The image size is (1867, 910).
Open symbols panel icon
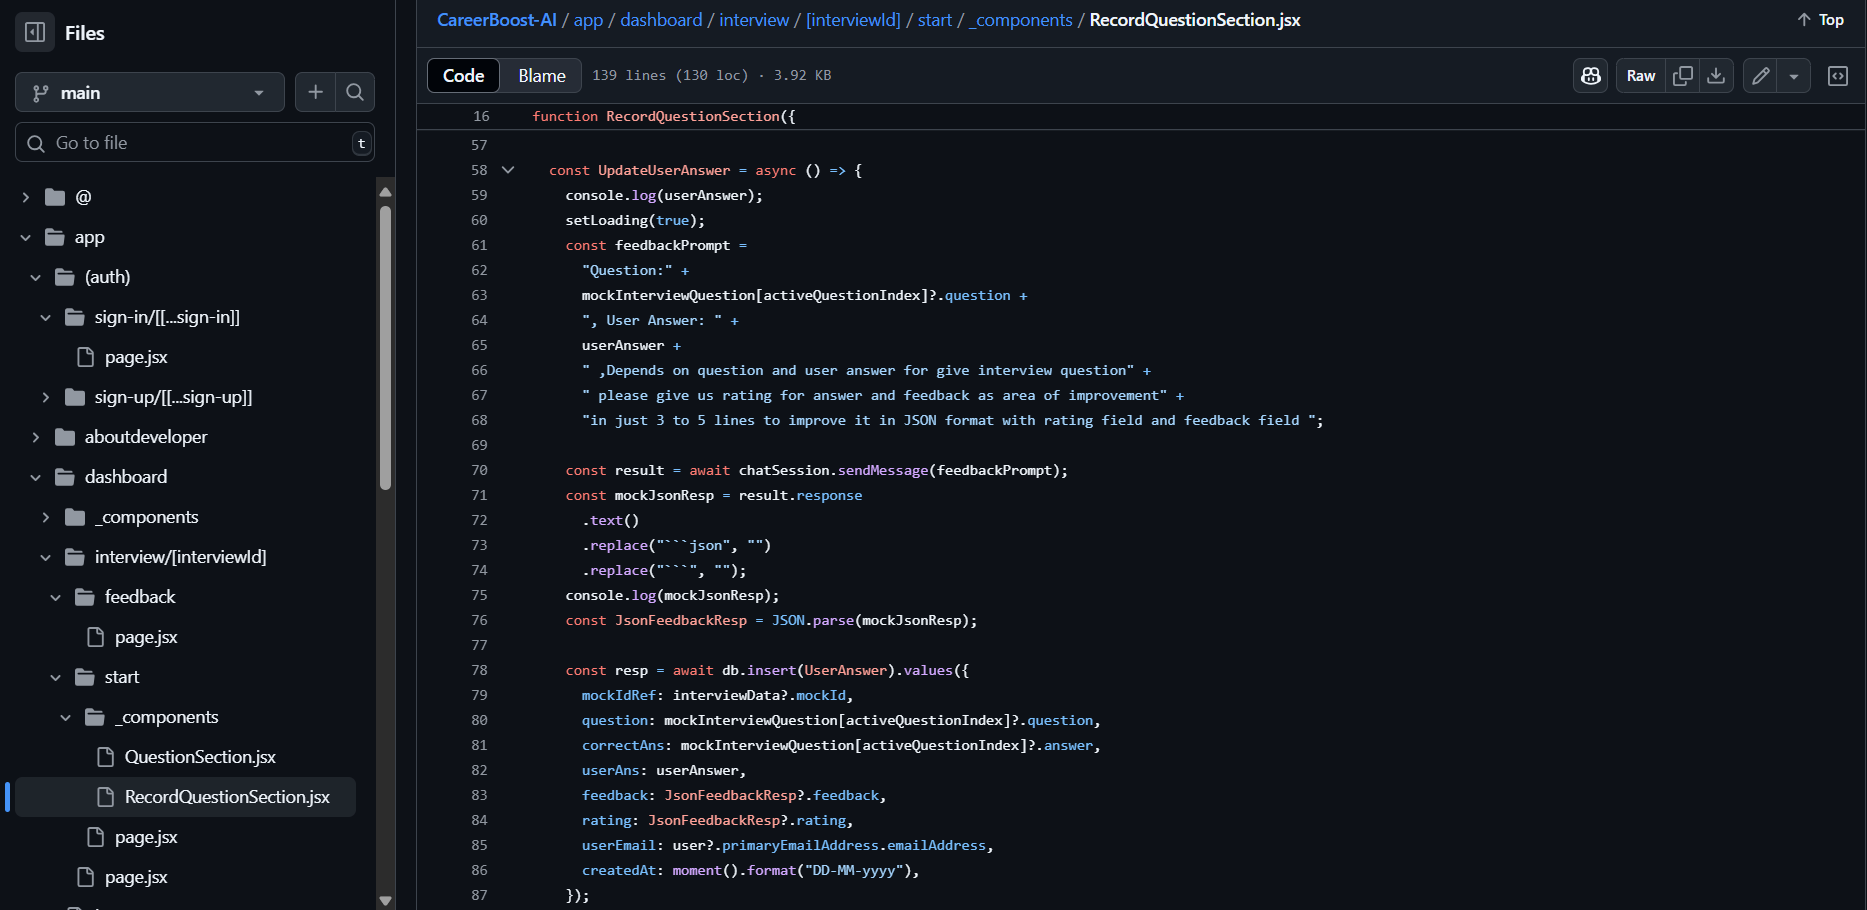click(1838, 76)
